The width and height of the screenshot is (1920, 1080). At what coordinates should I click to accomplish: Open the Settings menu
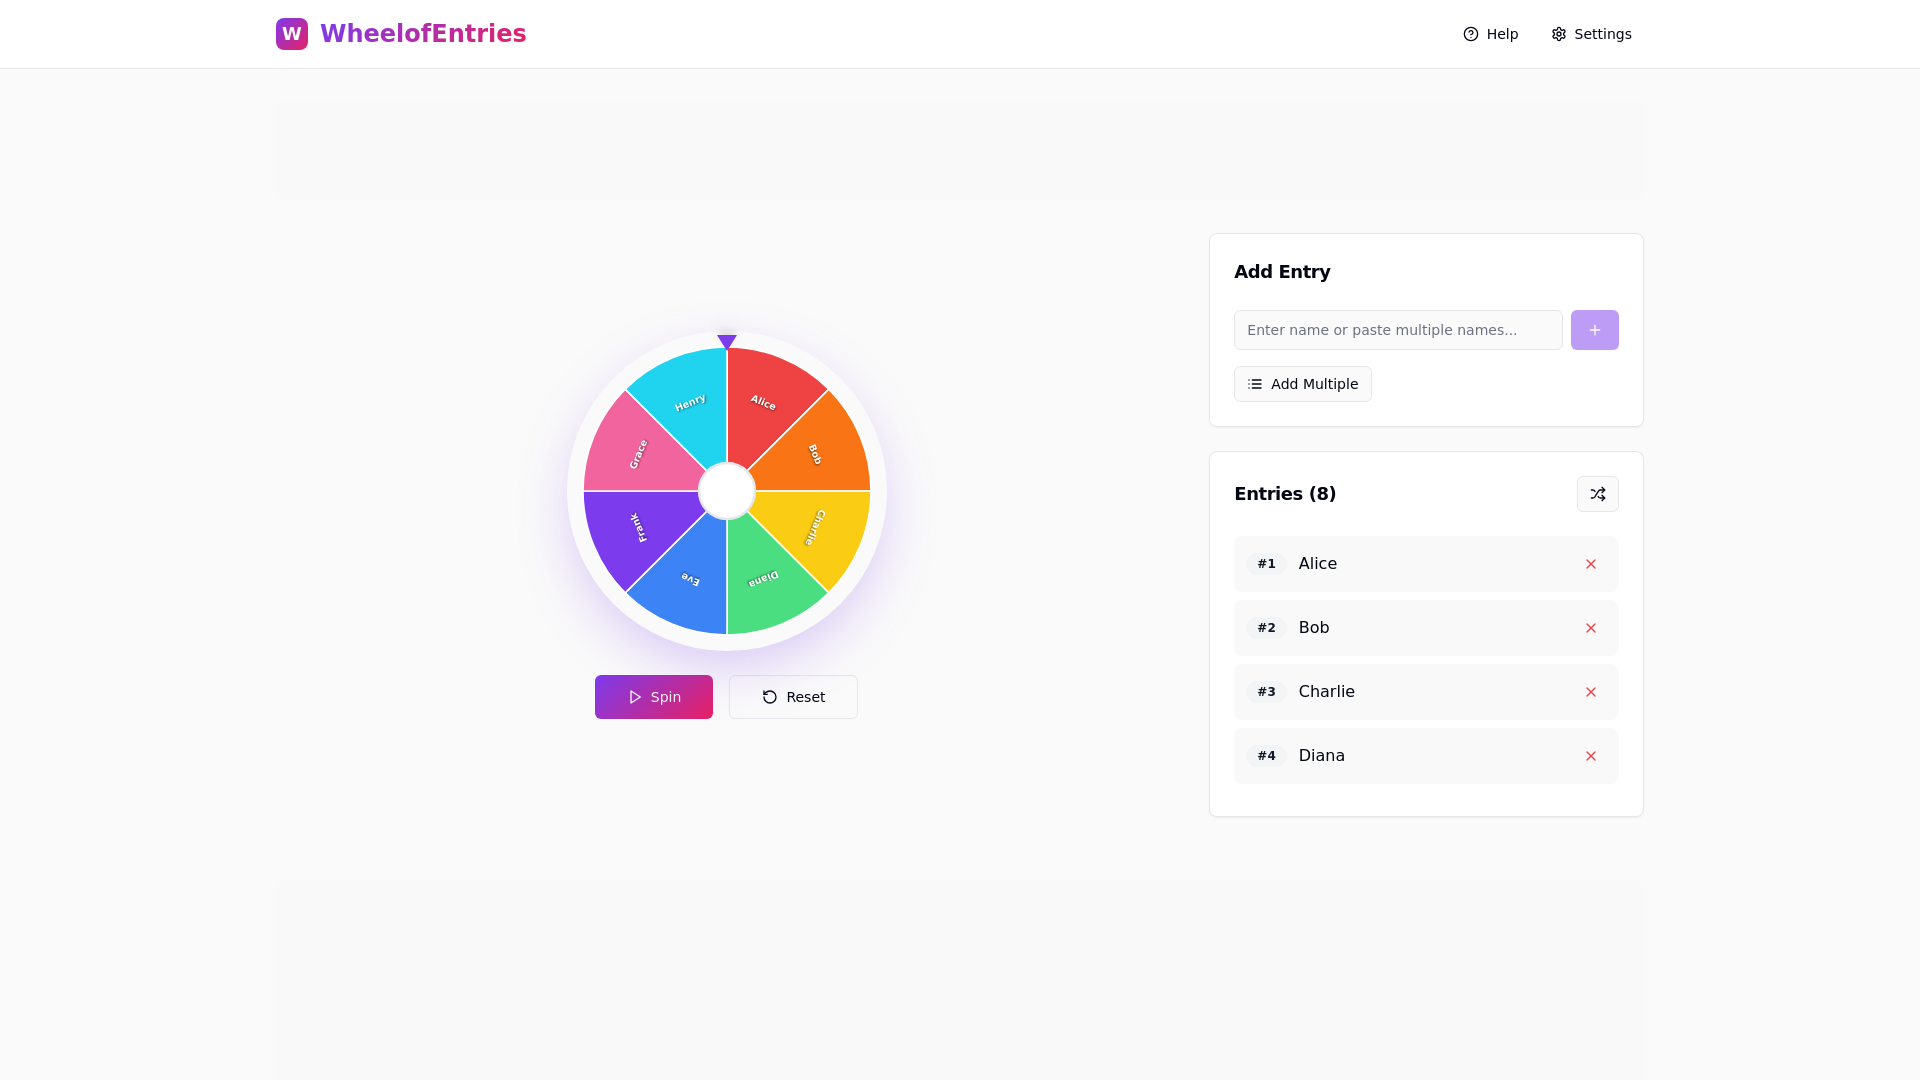click(x=1592, y=34)
